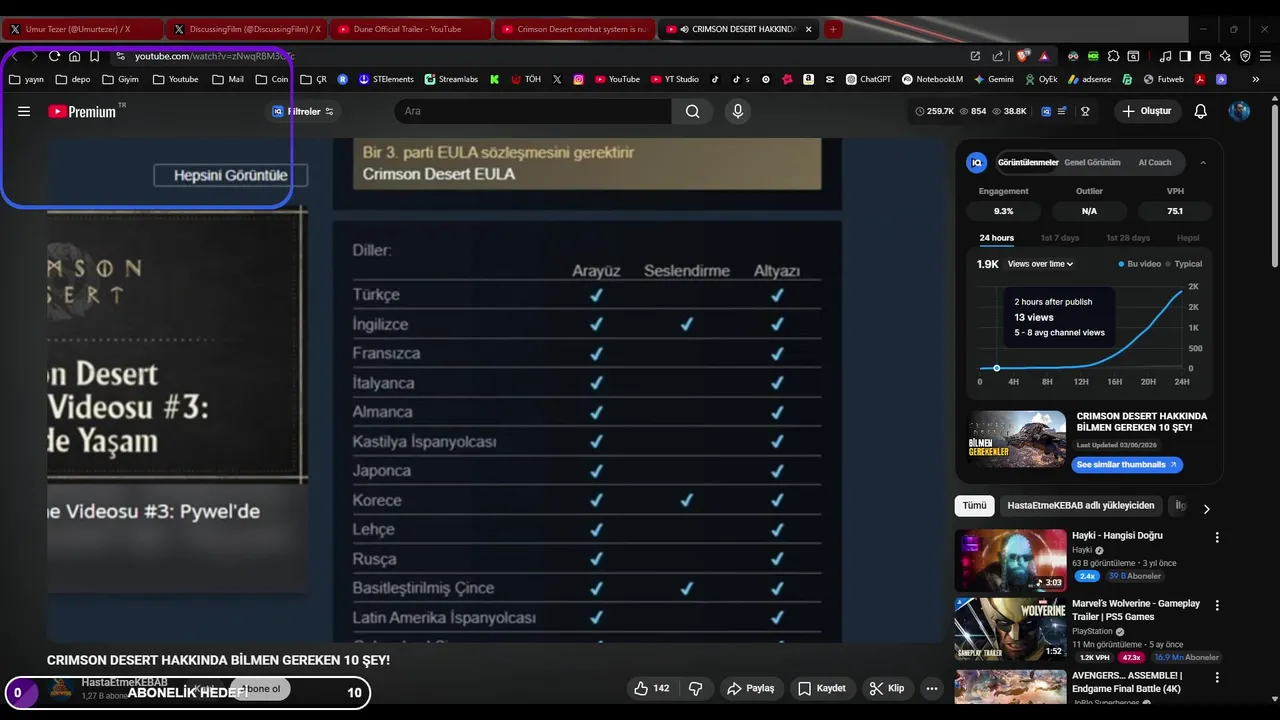Dislike the video thumbs-down button
Image resolution: width=1280 pixels, height=720 pixels.
coord(696,688)
